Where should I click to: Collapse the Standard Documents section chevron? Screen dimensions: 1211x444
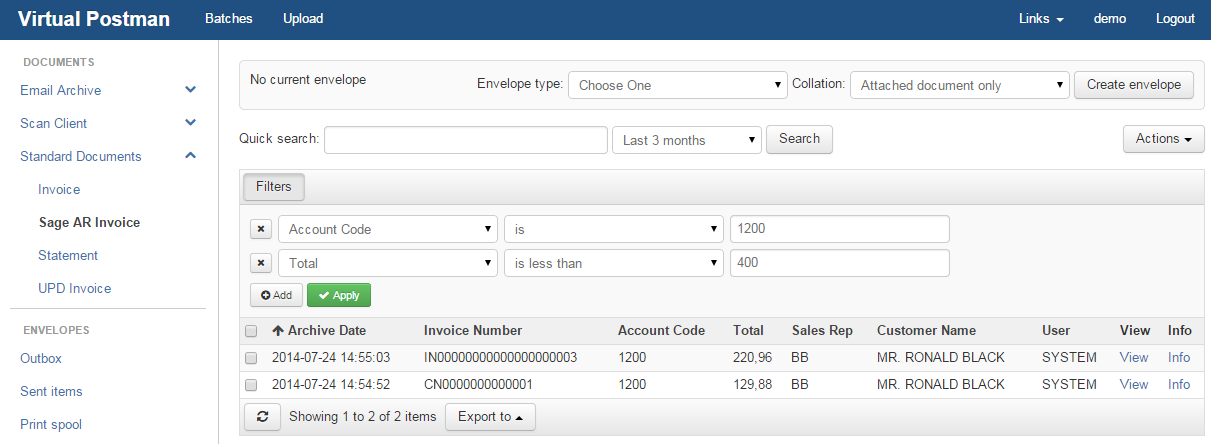tap(190, 156)
